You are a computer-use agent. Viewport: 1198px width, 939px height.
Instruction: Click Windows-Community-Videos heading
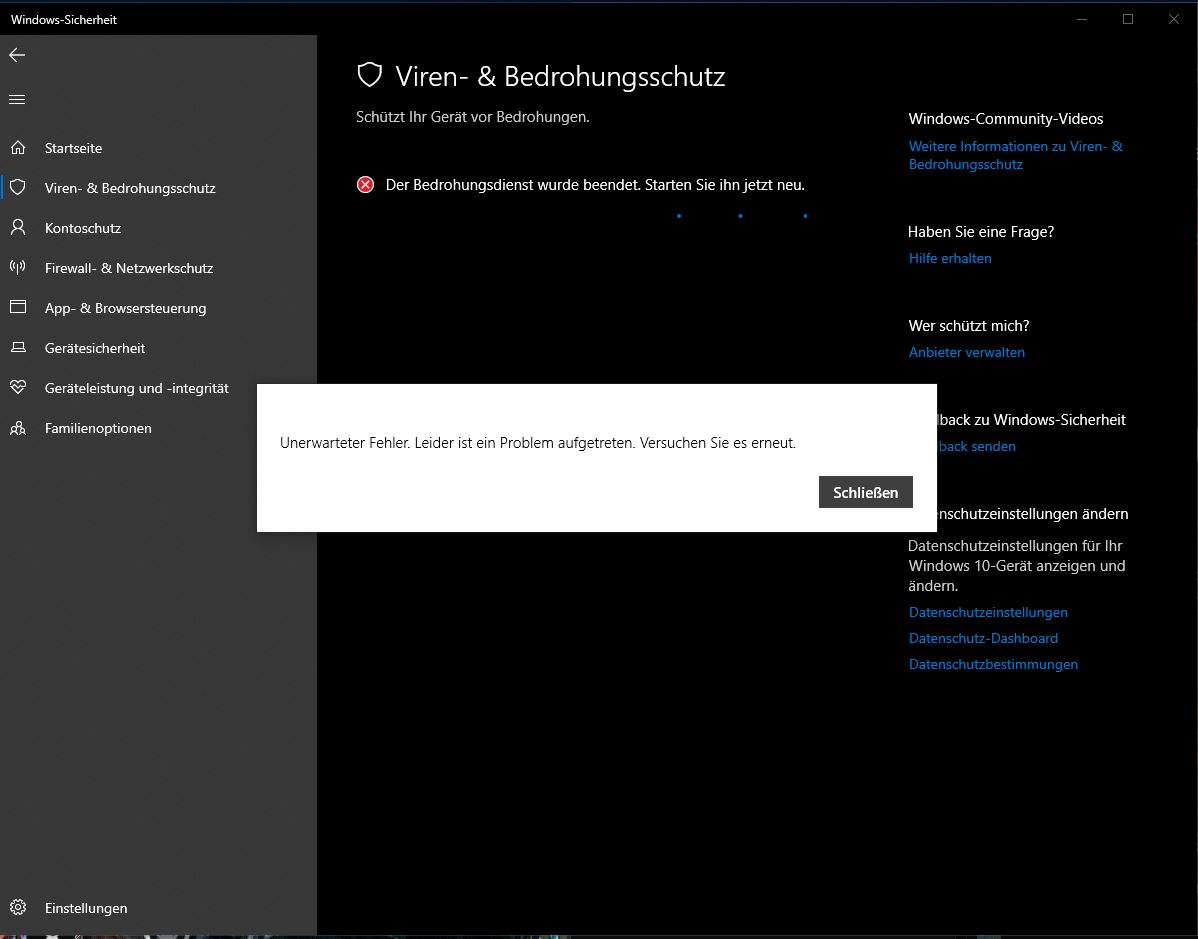click(1005, 119)
